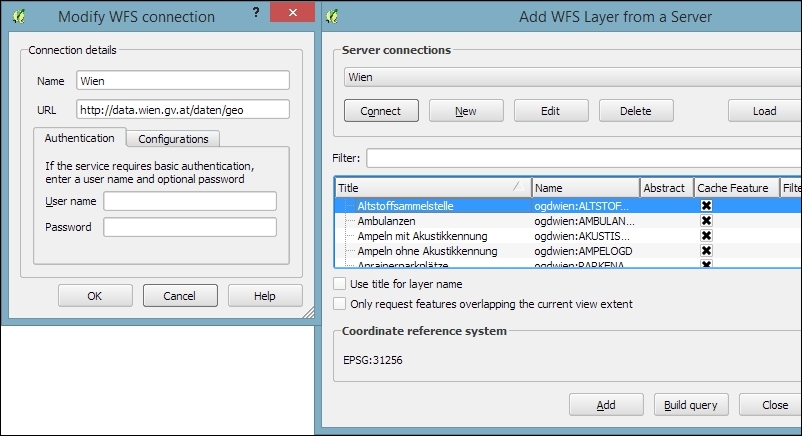This screenshot has height=436, width=802.
Task: Enable Use title for layer name
Action: pos(339,284)
